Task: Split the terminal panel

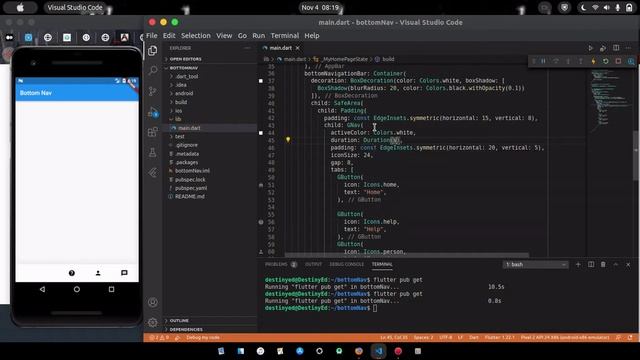Action: tap(591, 264)
